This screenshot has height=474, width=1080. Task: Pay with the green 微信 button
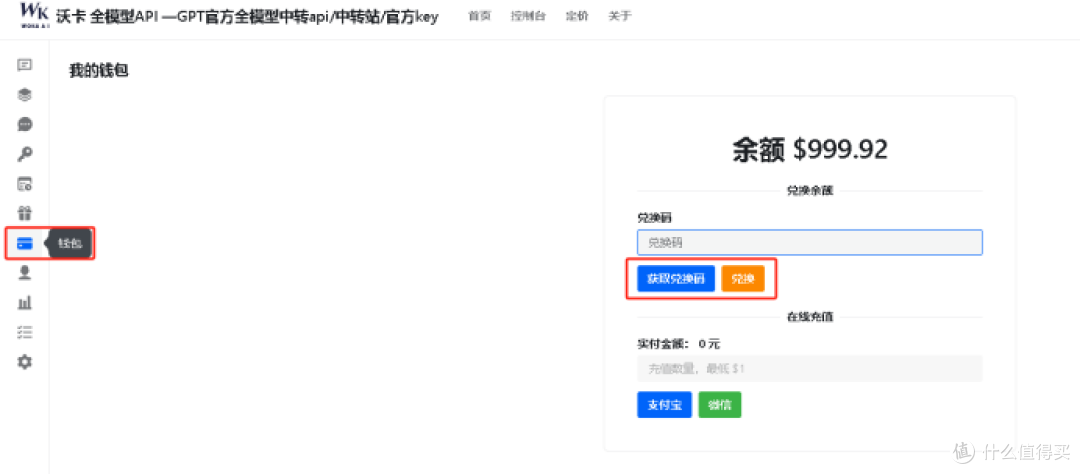(720, 405)
